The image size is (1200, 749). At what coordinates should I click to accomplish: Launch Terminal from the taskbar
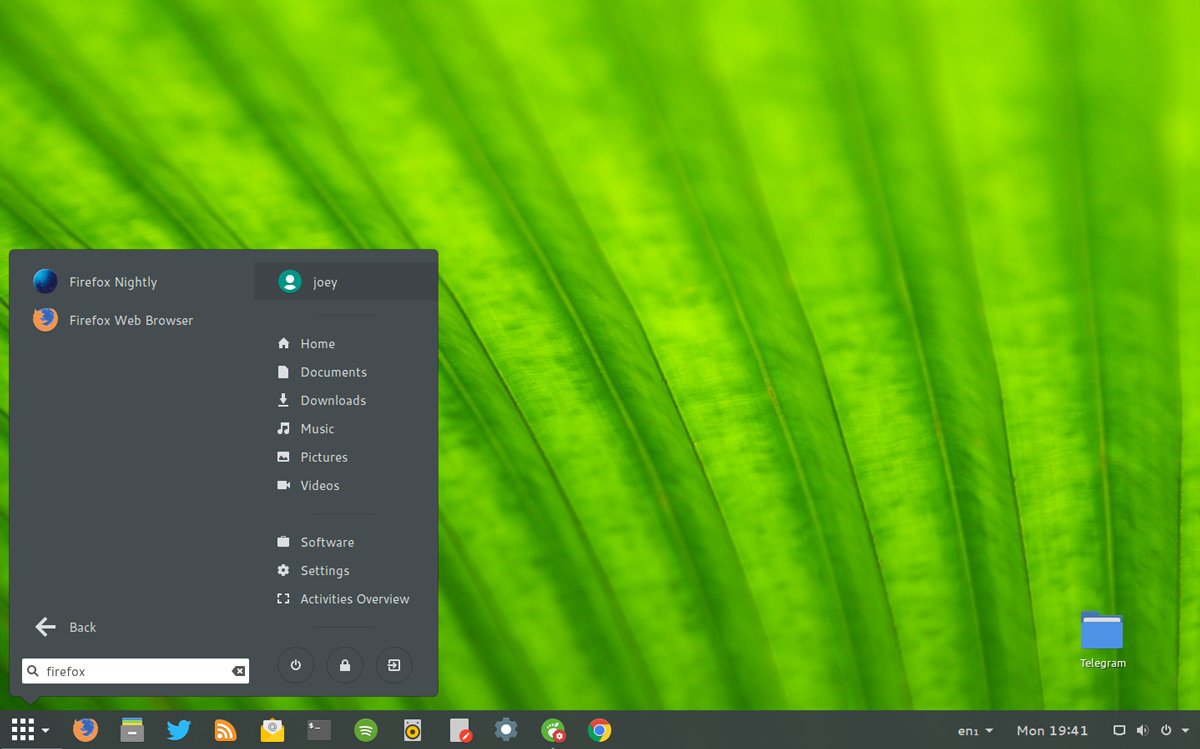319,730
